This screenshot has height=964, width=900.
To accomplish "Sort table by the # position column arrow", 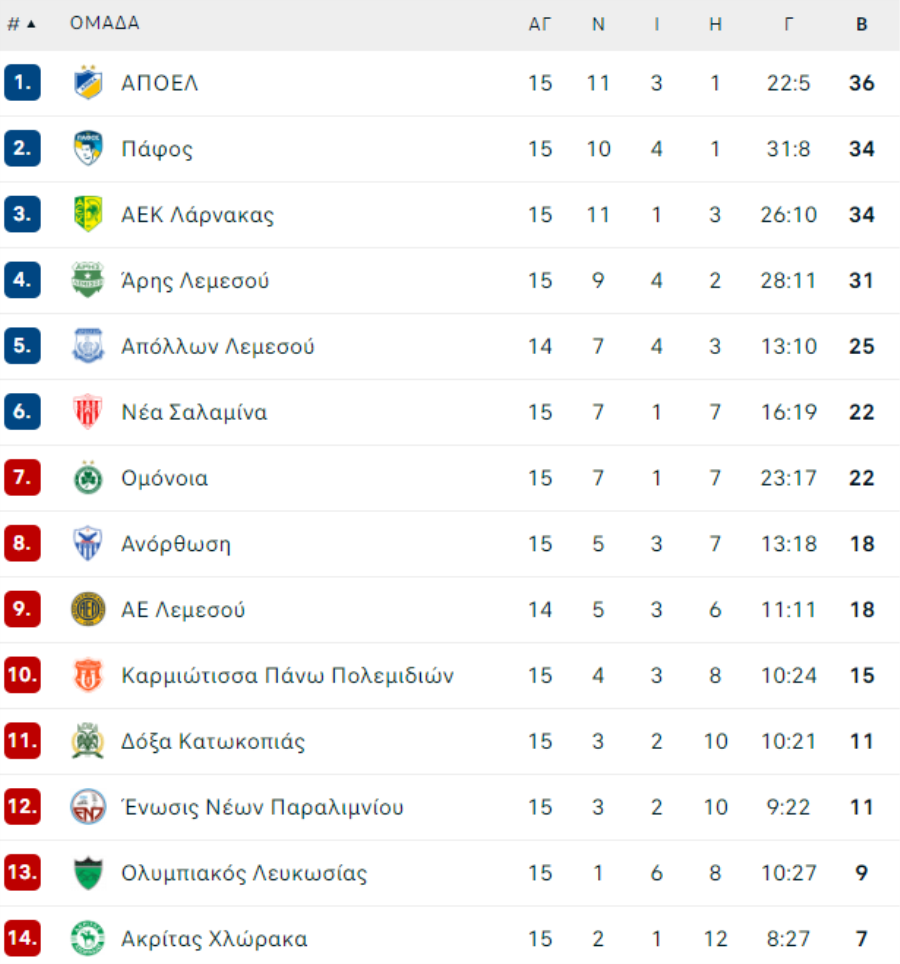I will [22, 24].
